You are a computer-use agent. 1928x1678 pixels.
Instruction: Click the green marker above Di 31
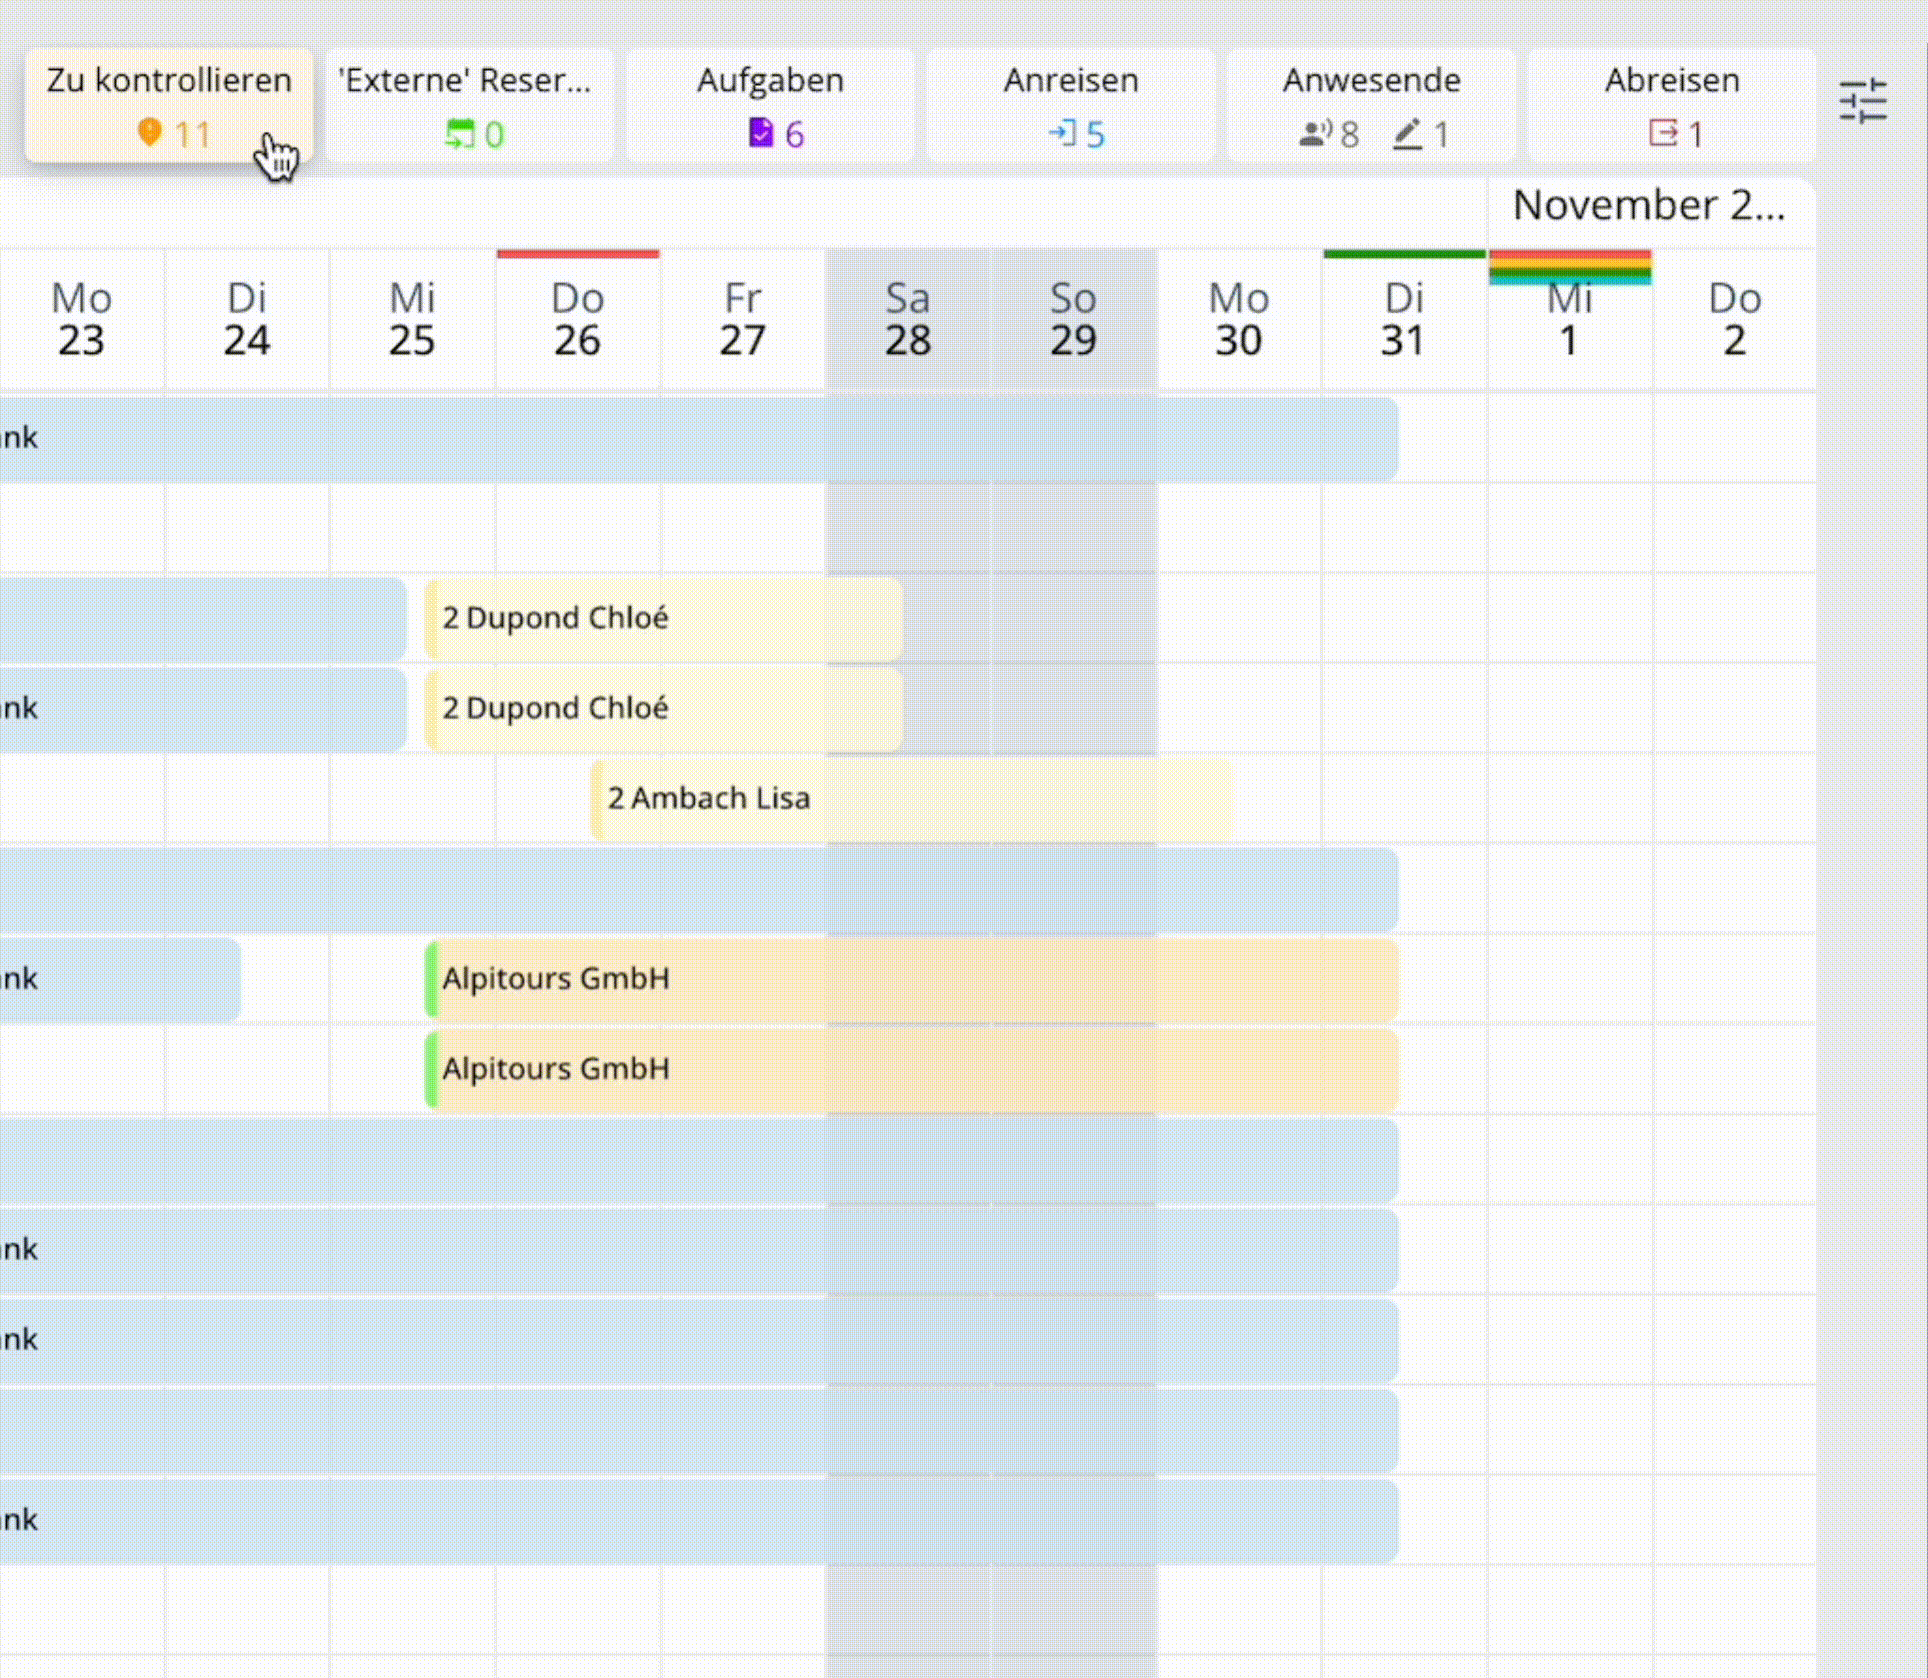click(1403, 254)
